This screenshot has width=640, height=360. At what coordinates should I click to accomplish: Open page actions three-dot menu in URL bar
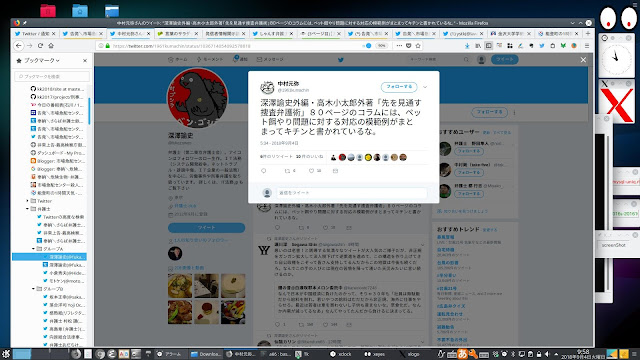[x=399, y=46]
